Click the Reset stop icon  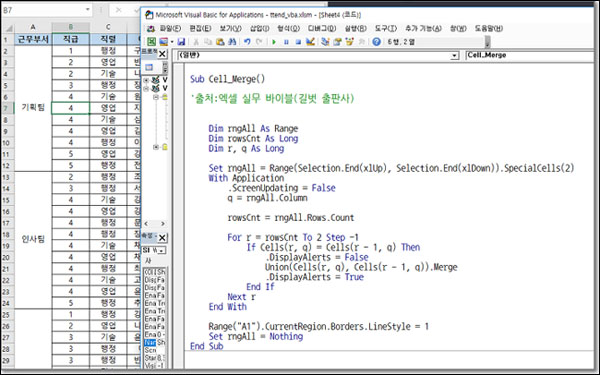pos(298,42)
